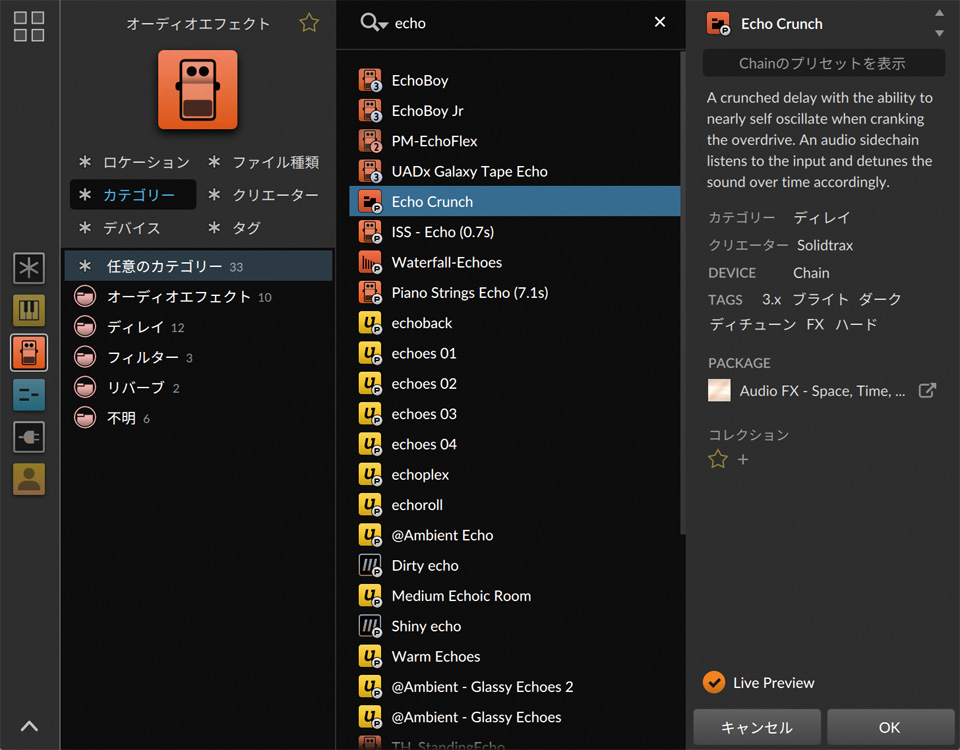The width and height of the screenshot is (960, 750).
Task: Click PM-EchoFlex plugin icon
Action: 370,141
